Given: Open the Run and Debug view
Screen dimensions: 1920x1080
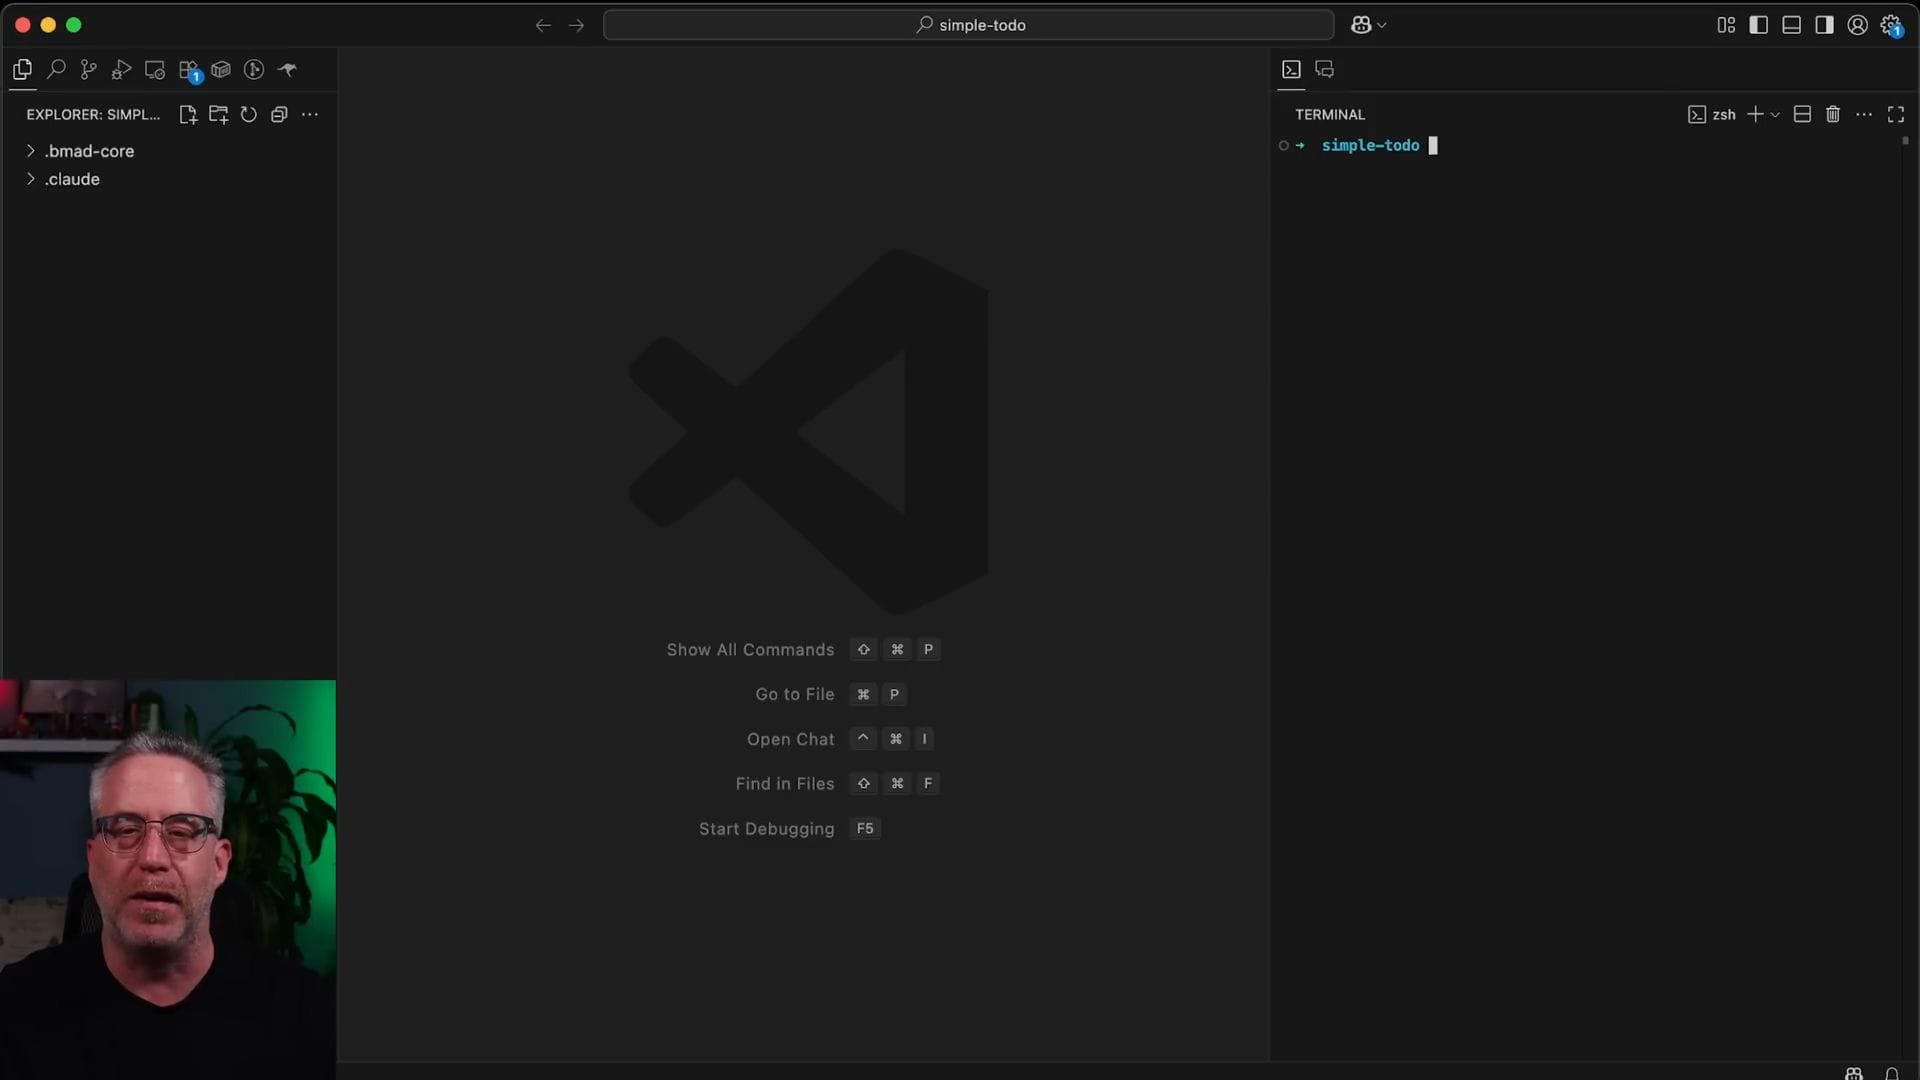Looking at the screenshot, I should pos(122,70).
